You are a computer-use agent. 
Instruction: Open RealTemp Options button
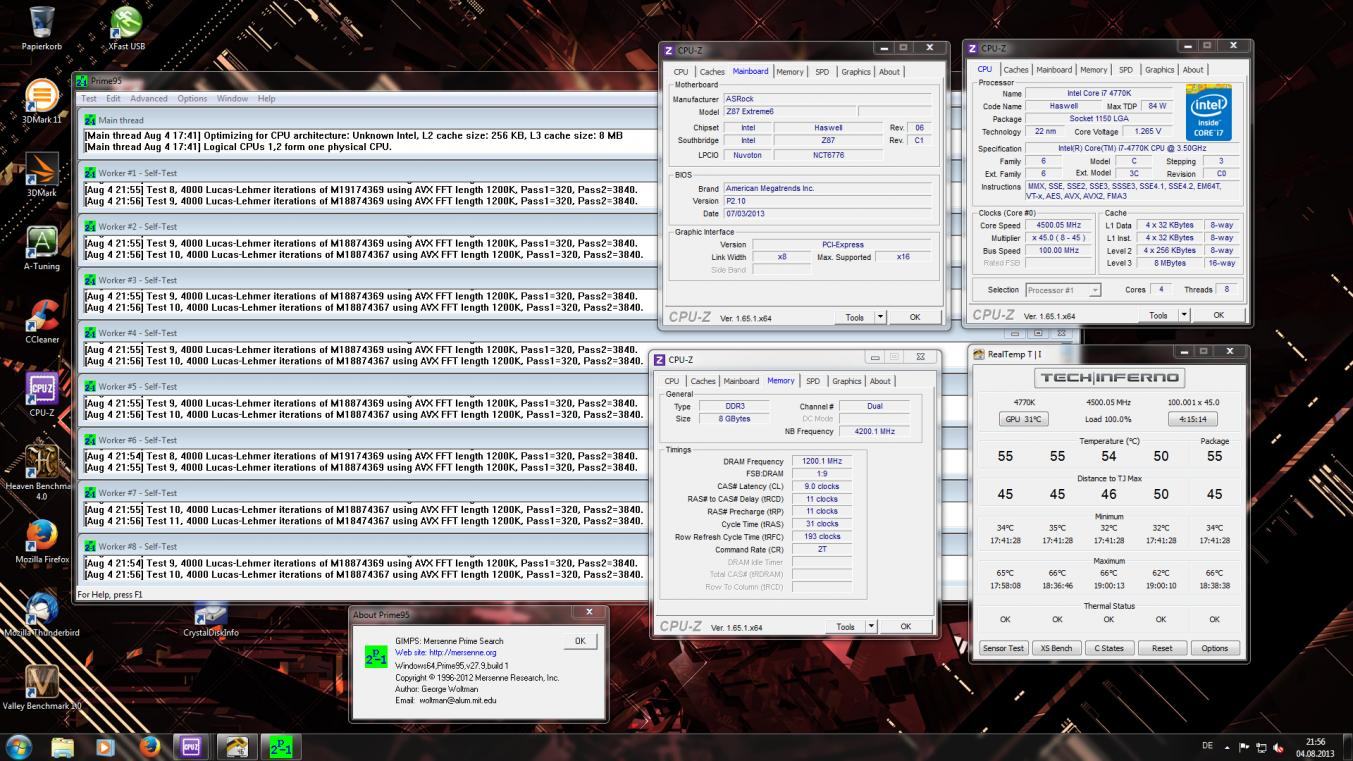[1215, 648]
